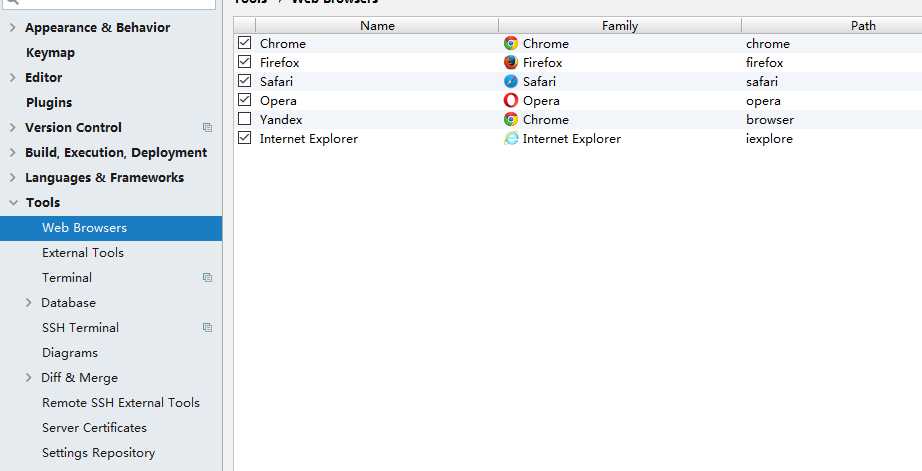Select Web Browsers in the Tools tree
This screenshot has width=922, height=471.
[111, 228]
